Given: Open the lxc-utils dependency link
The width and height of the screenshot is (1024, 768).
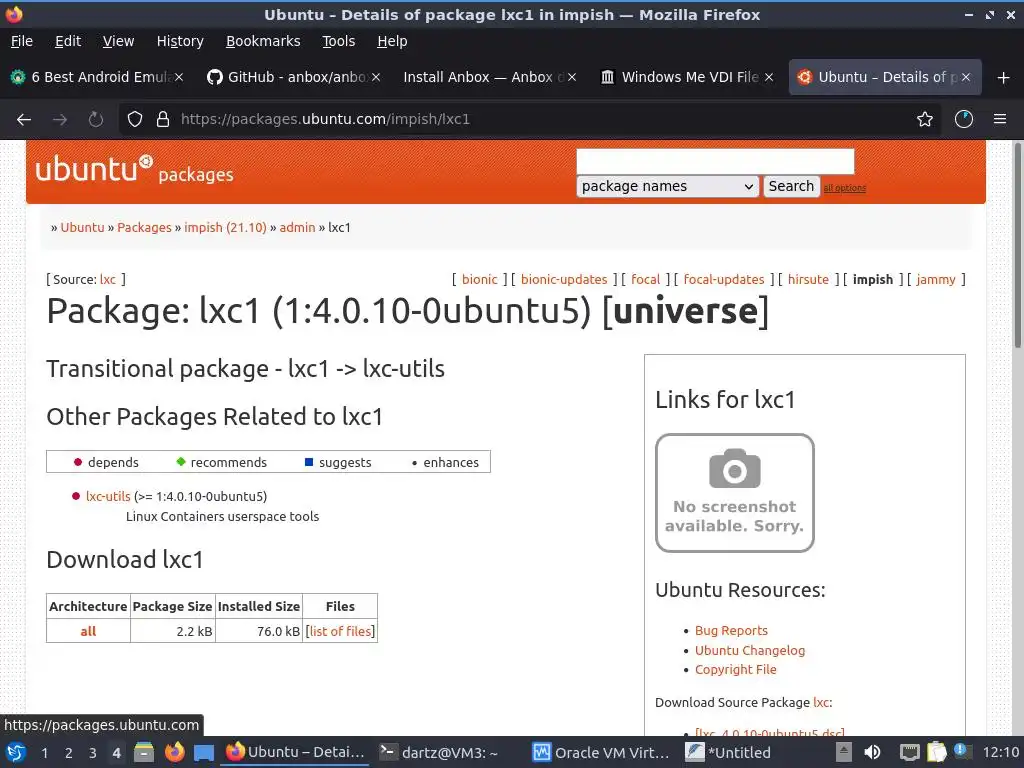Looking at the screenshot, I should click(x=108, y=496).
